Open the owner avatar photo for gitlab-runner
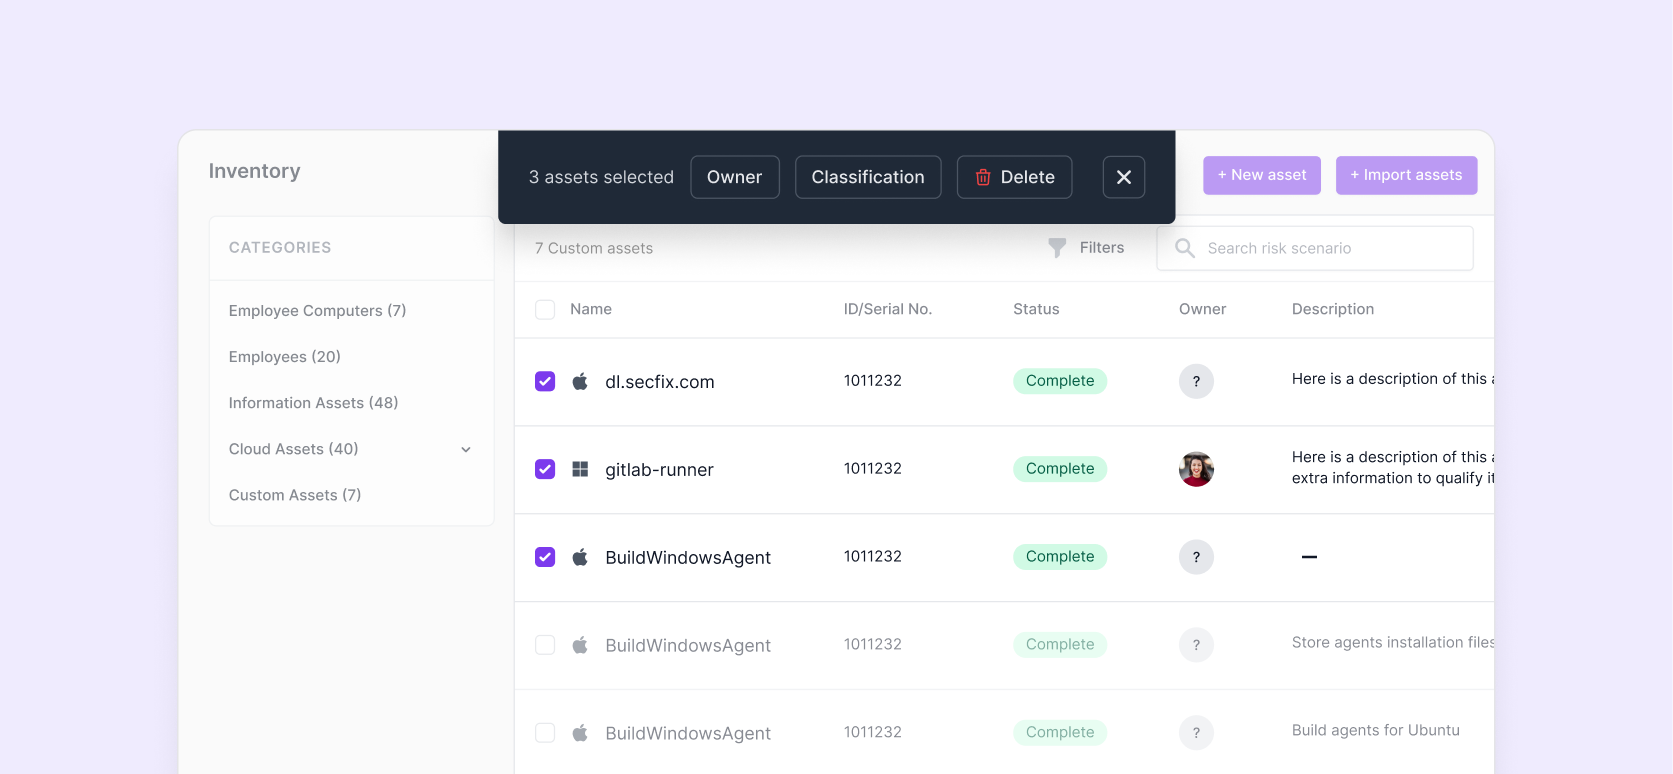 coord(1196,469)
